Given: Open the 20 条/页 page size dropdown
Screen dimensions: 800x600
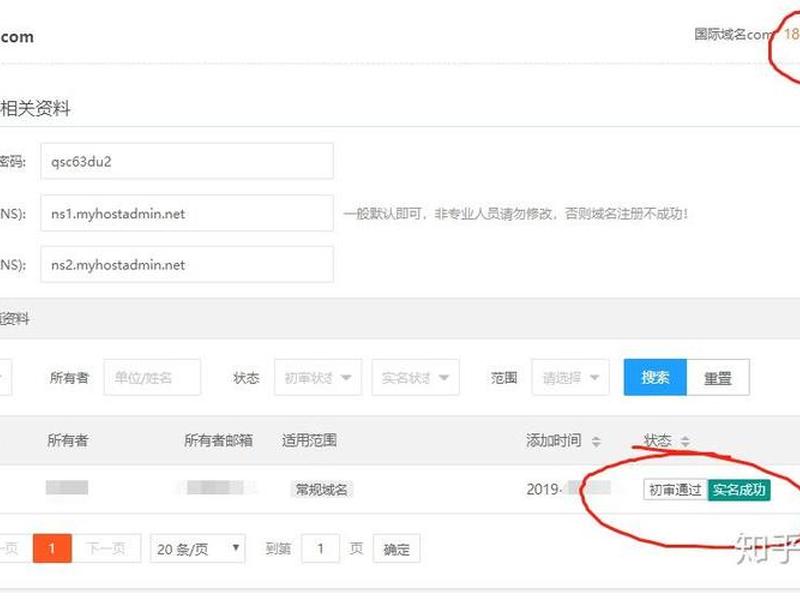Looking at the screenshot, I should point(198,548).
